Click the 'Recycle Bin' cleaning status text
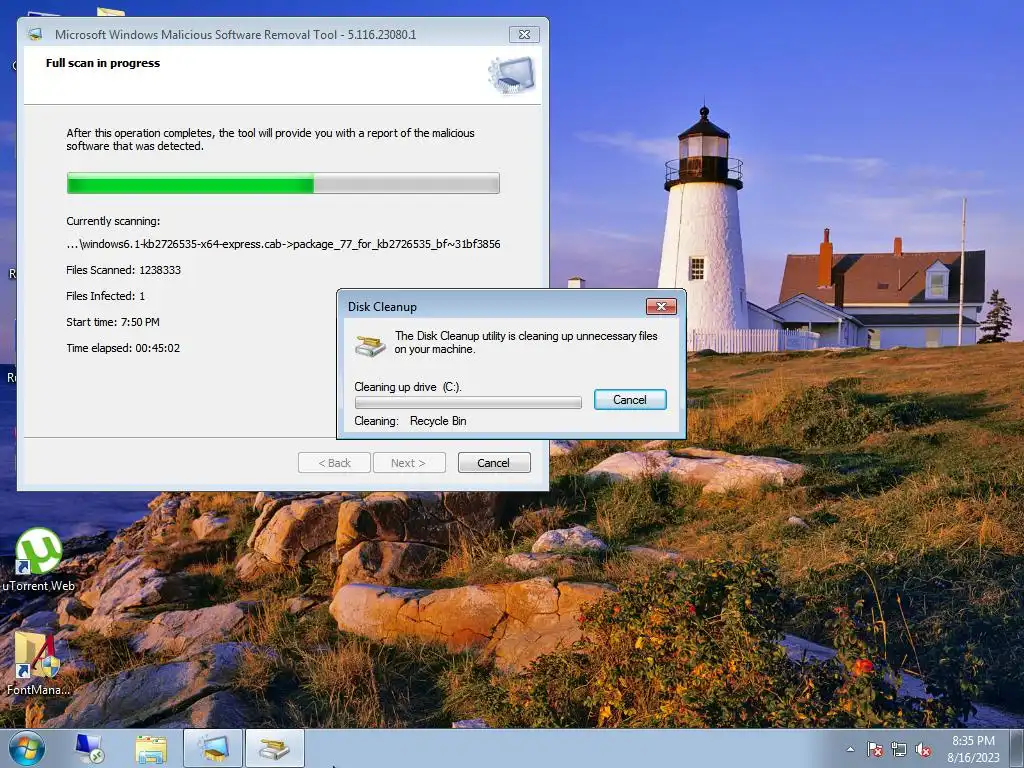This screenshot has width=1024, height=768. click(438, 421)
